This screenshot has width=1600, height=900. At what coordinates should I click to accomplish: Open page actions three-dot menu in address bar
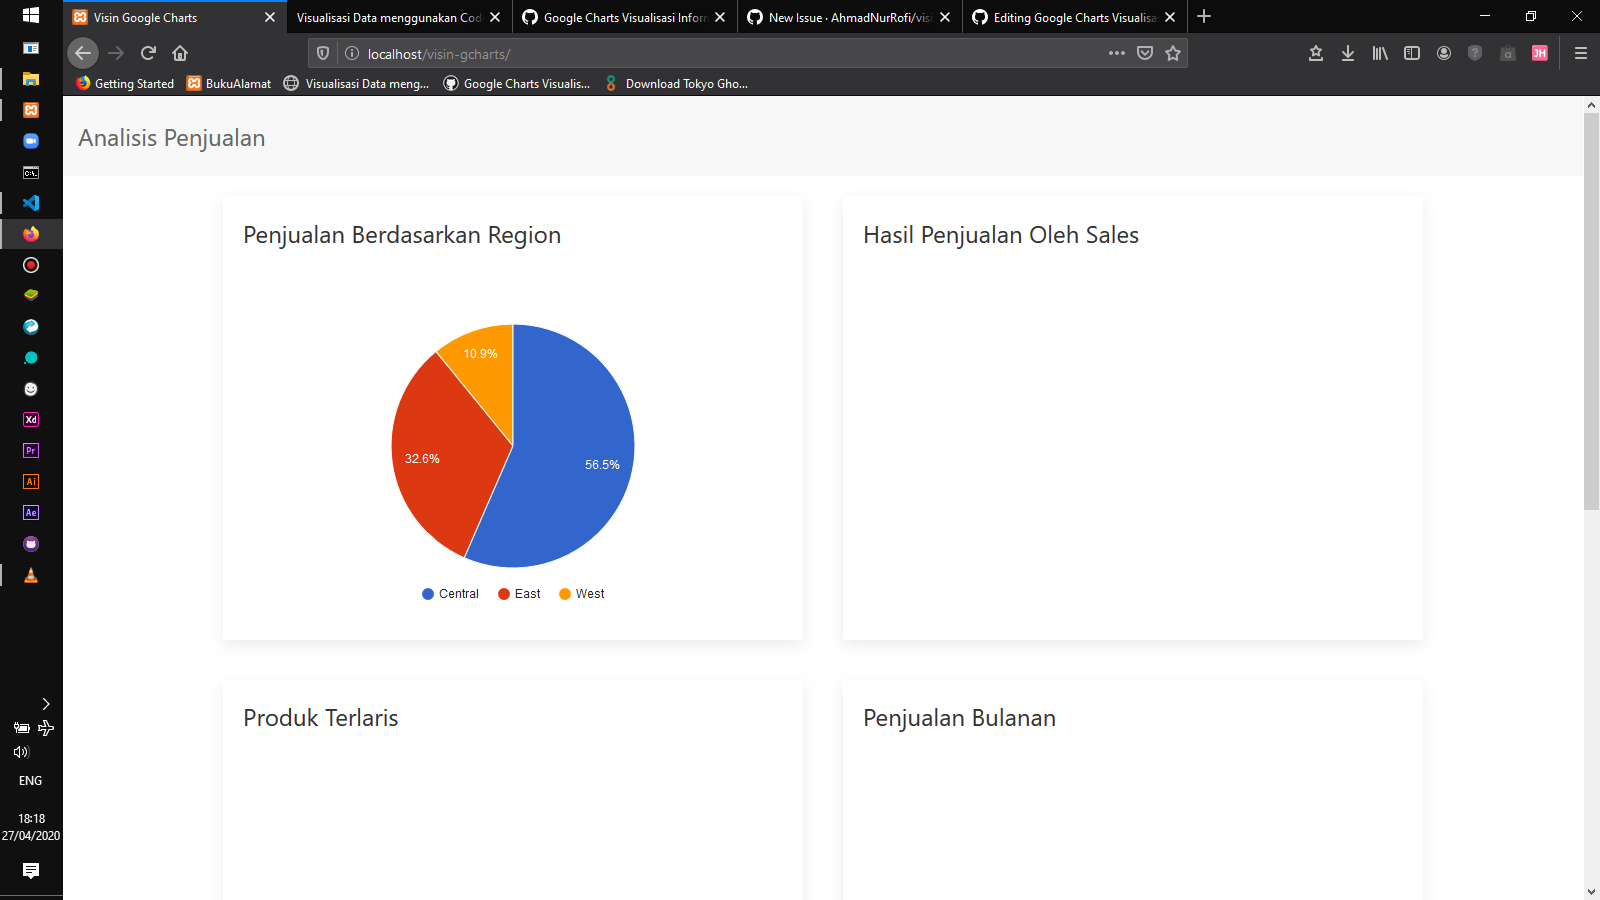point(1117,53)
